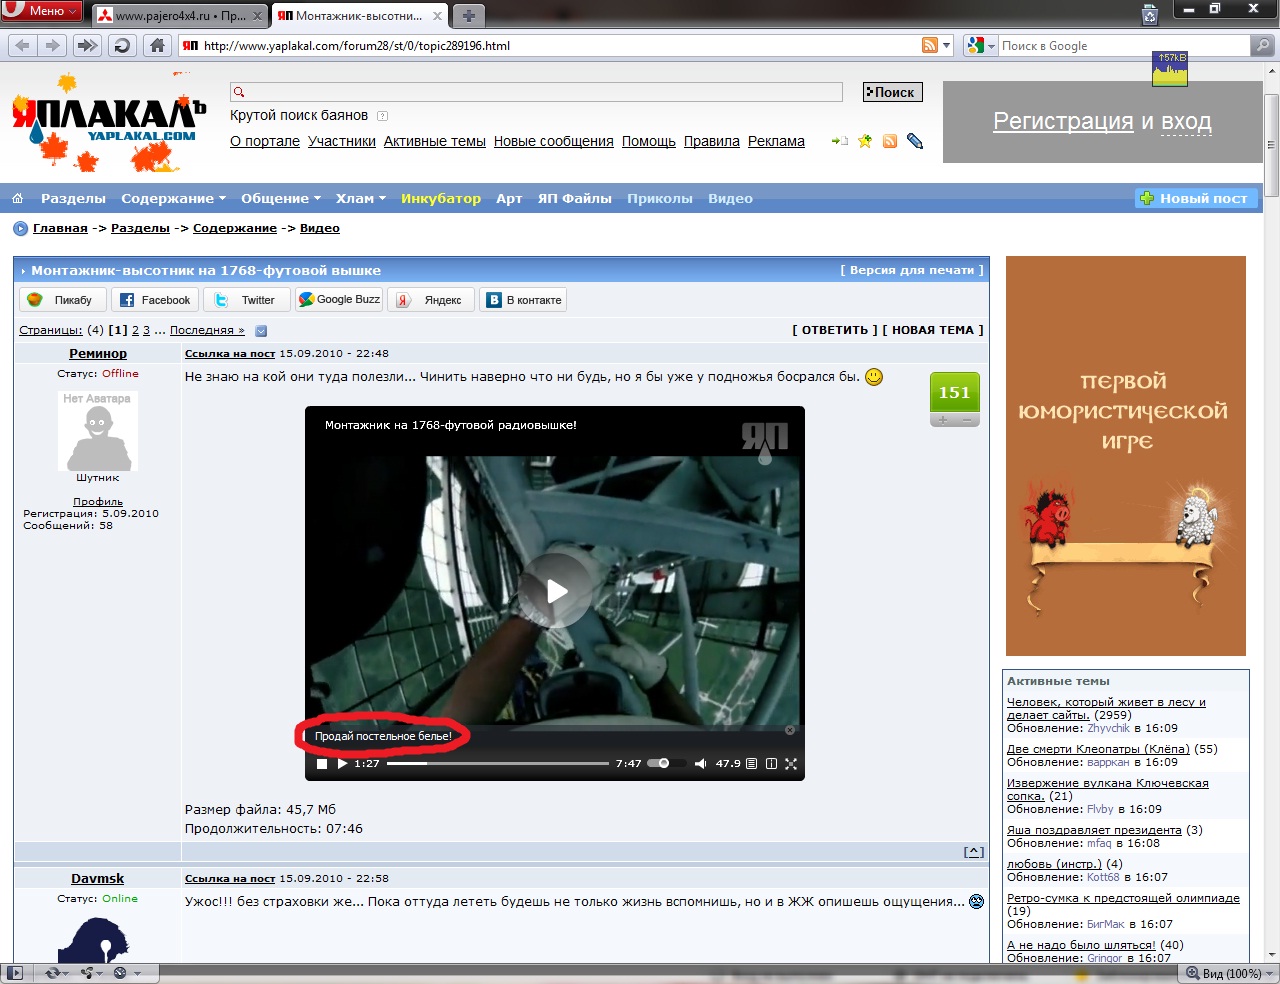Share the topic via Twitter button

click(x=247, y=300)
